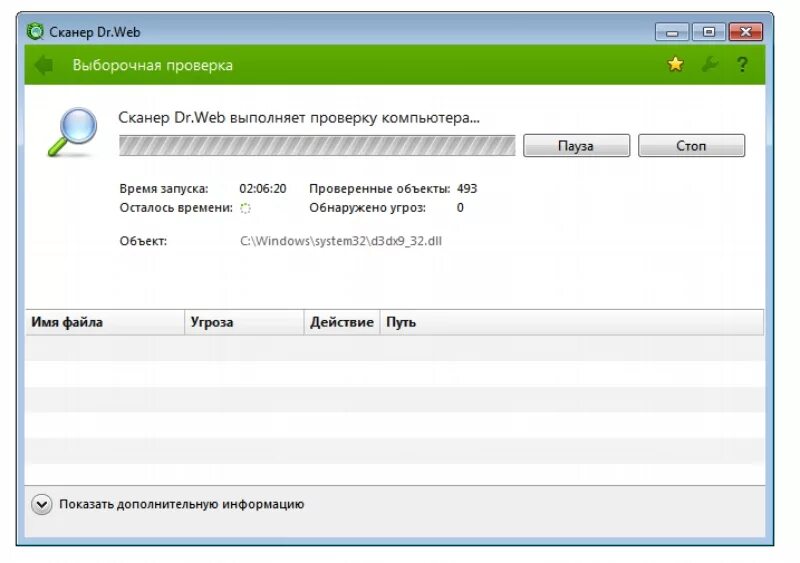This screenshot has height=563, width=800.
Task: Click the scanned object path d3dx9_32.dll
Action: (x=341, y=241)
